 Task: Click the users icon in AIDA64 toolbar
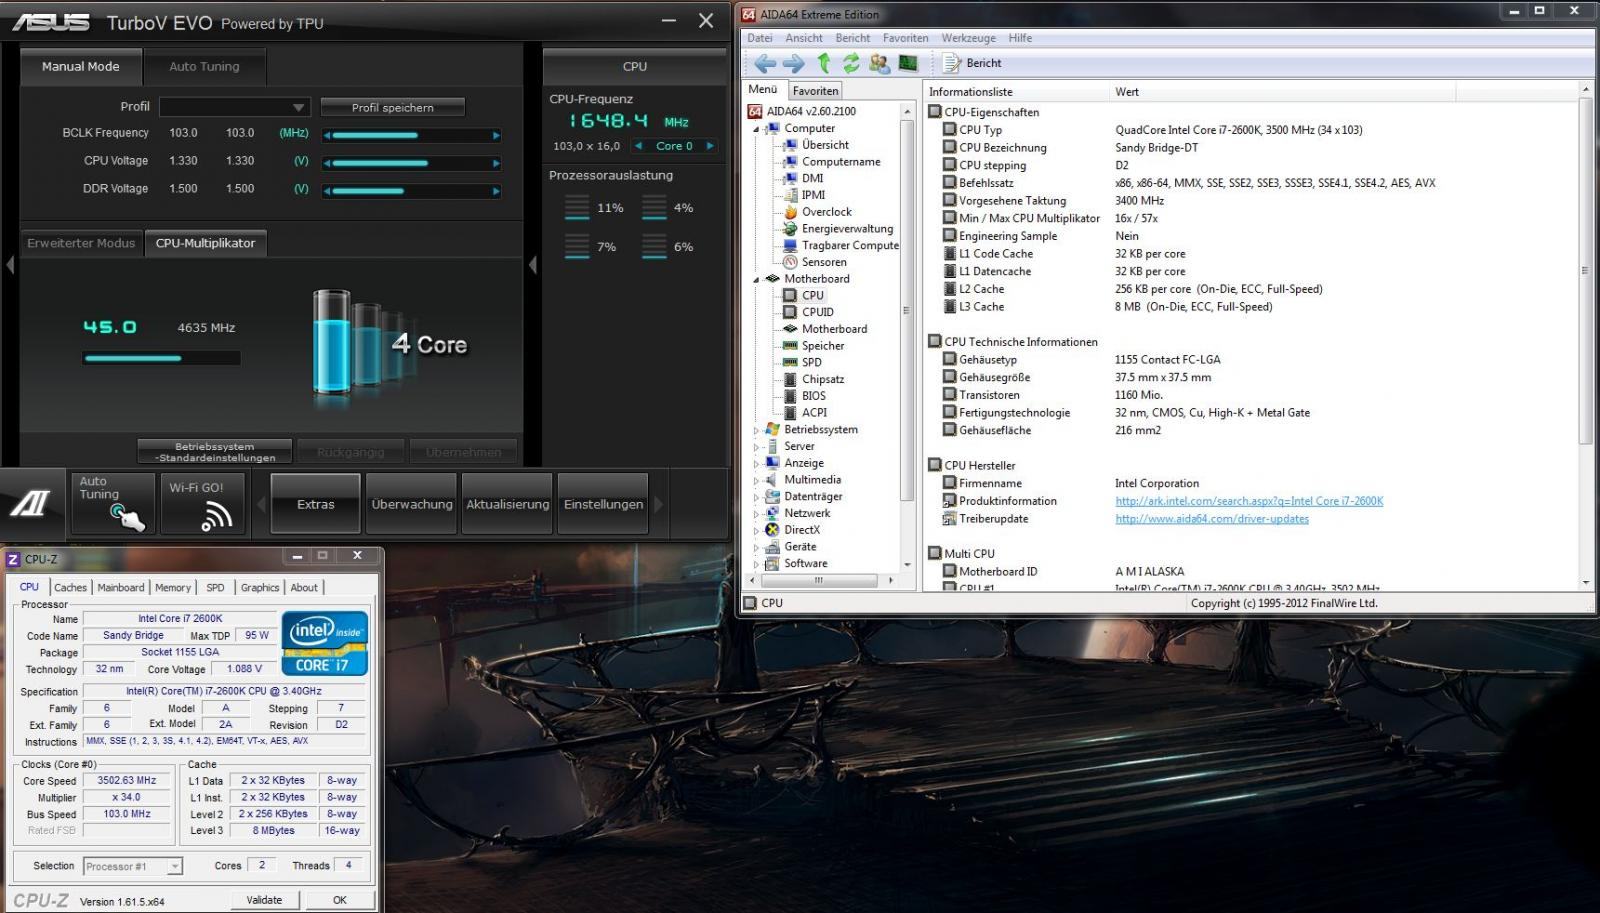click(879, 63)
